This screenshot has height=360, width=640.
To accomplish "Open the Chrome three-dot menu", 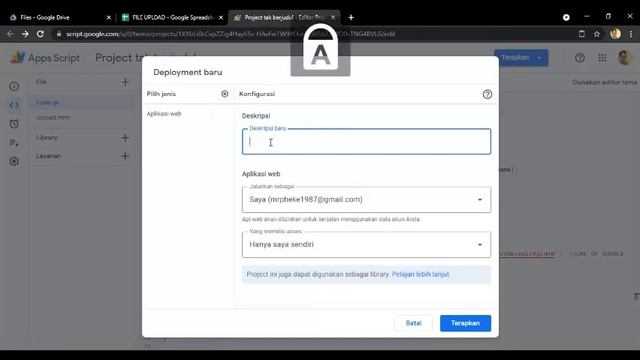I will 631,34.
